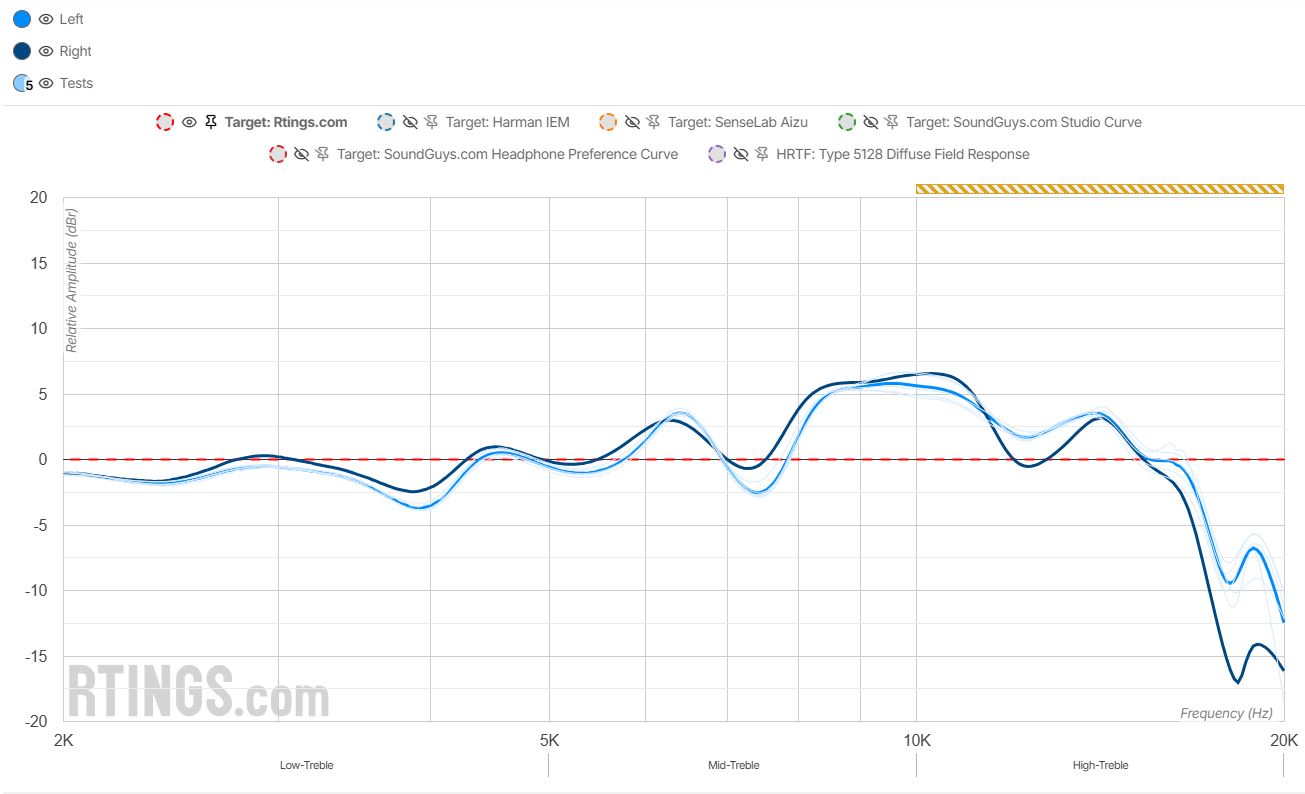Show the Harman IEM target via crossed-eye icon

[x=410, y=122]
